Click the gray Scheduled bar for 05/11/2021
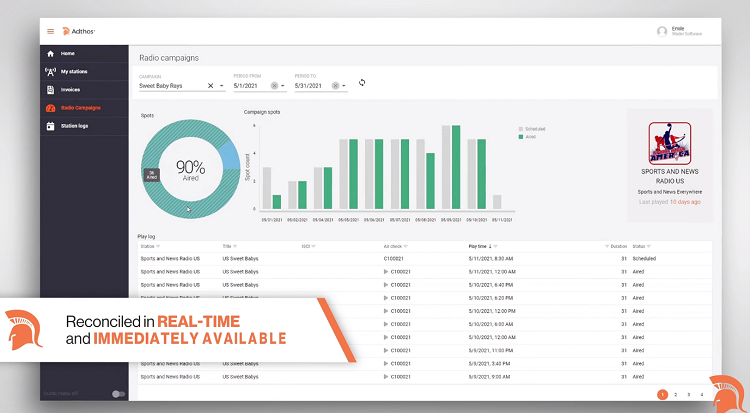 (497, 202)
